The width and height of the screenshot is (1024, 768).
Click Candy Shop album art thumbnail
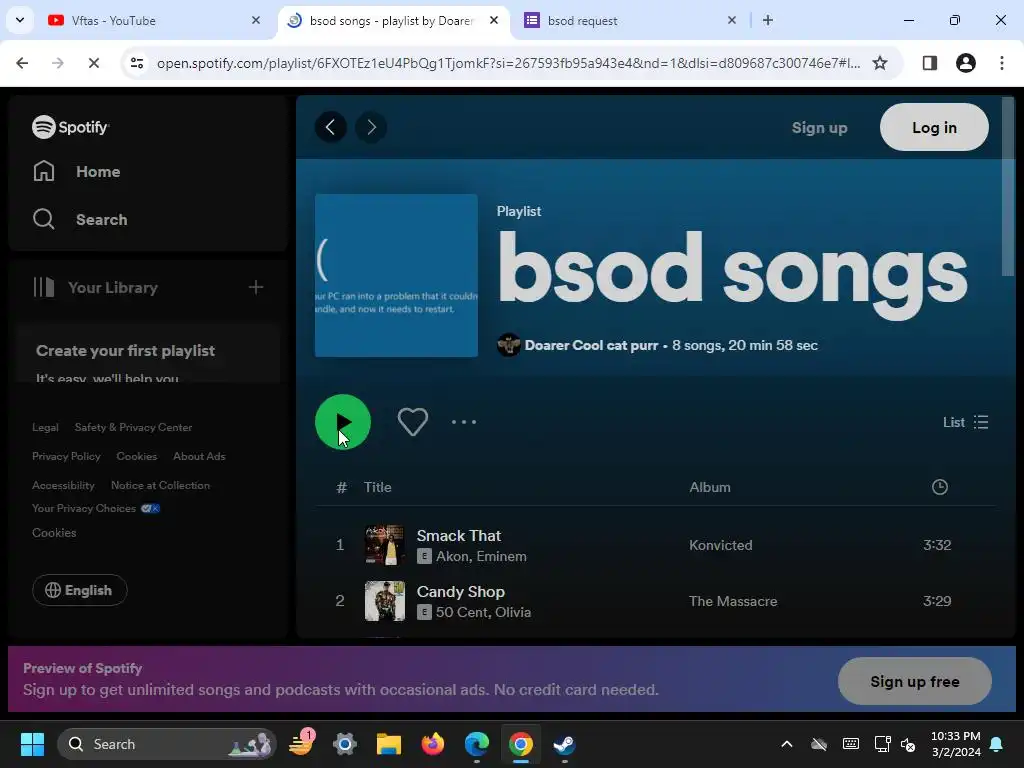385,601
